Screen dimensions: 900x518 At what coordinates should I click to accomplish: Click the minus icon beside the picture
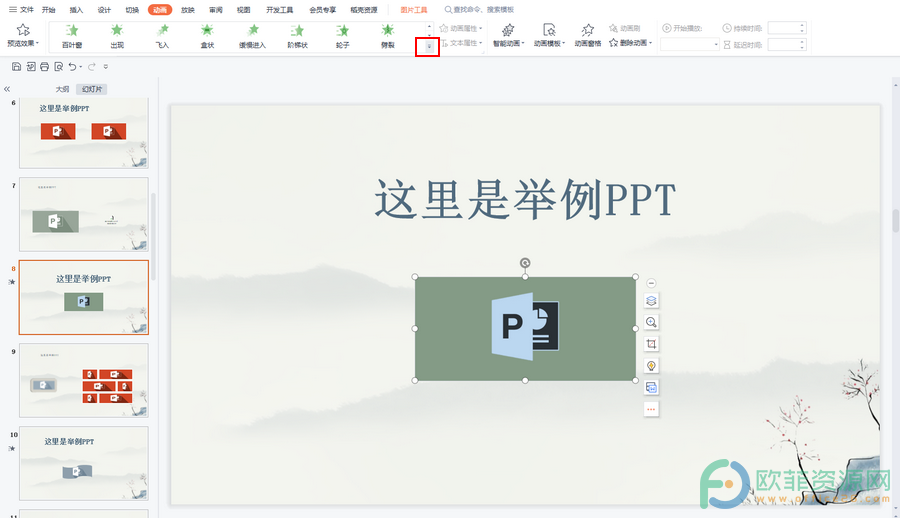coord(651,283)
